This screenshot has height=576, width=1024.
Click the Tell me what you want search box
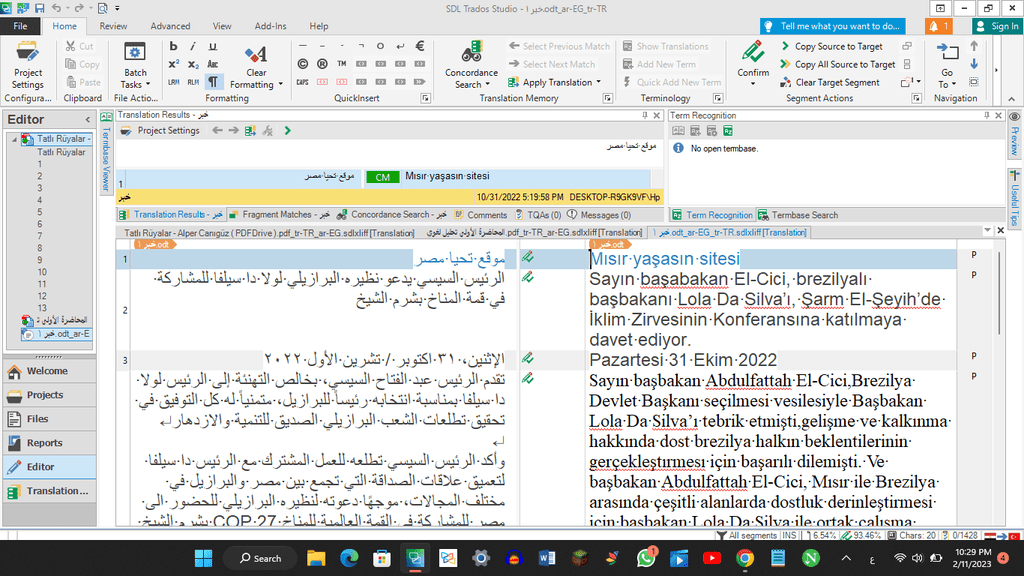click(840, 26)
